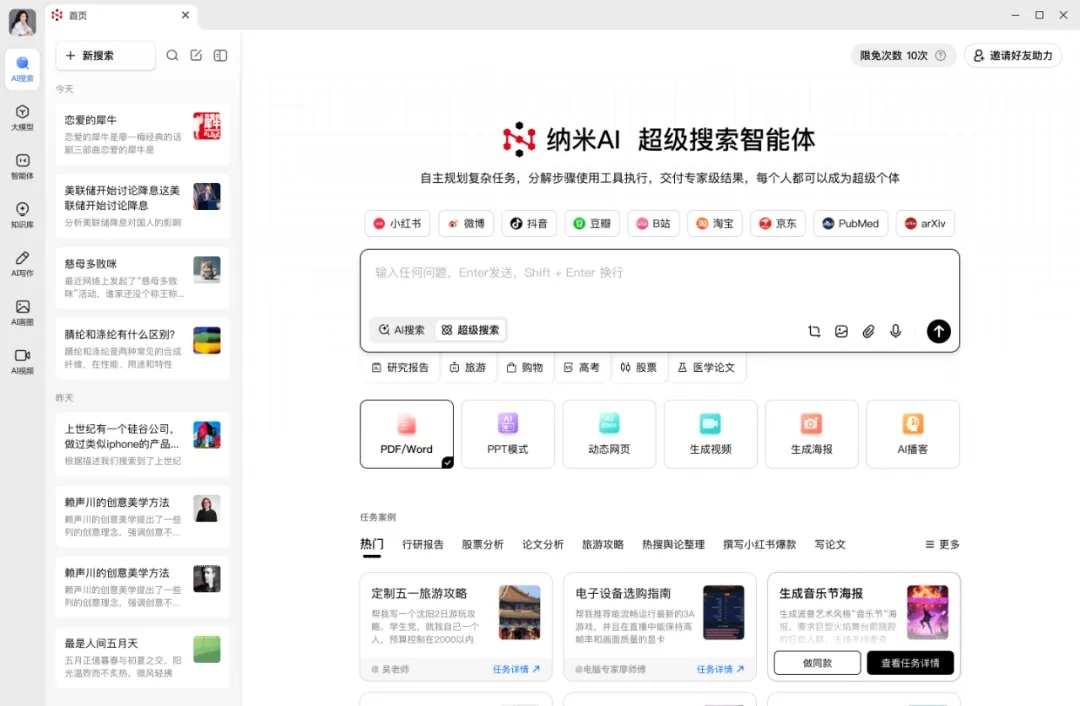1080x706 pixels.
Task: Select the arXiv source chip
Action: (x=925, y=223)
